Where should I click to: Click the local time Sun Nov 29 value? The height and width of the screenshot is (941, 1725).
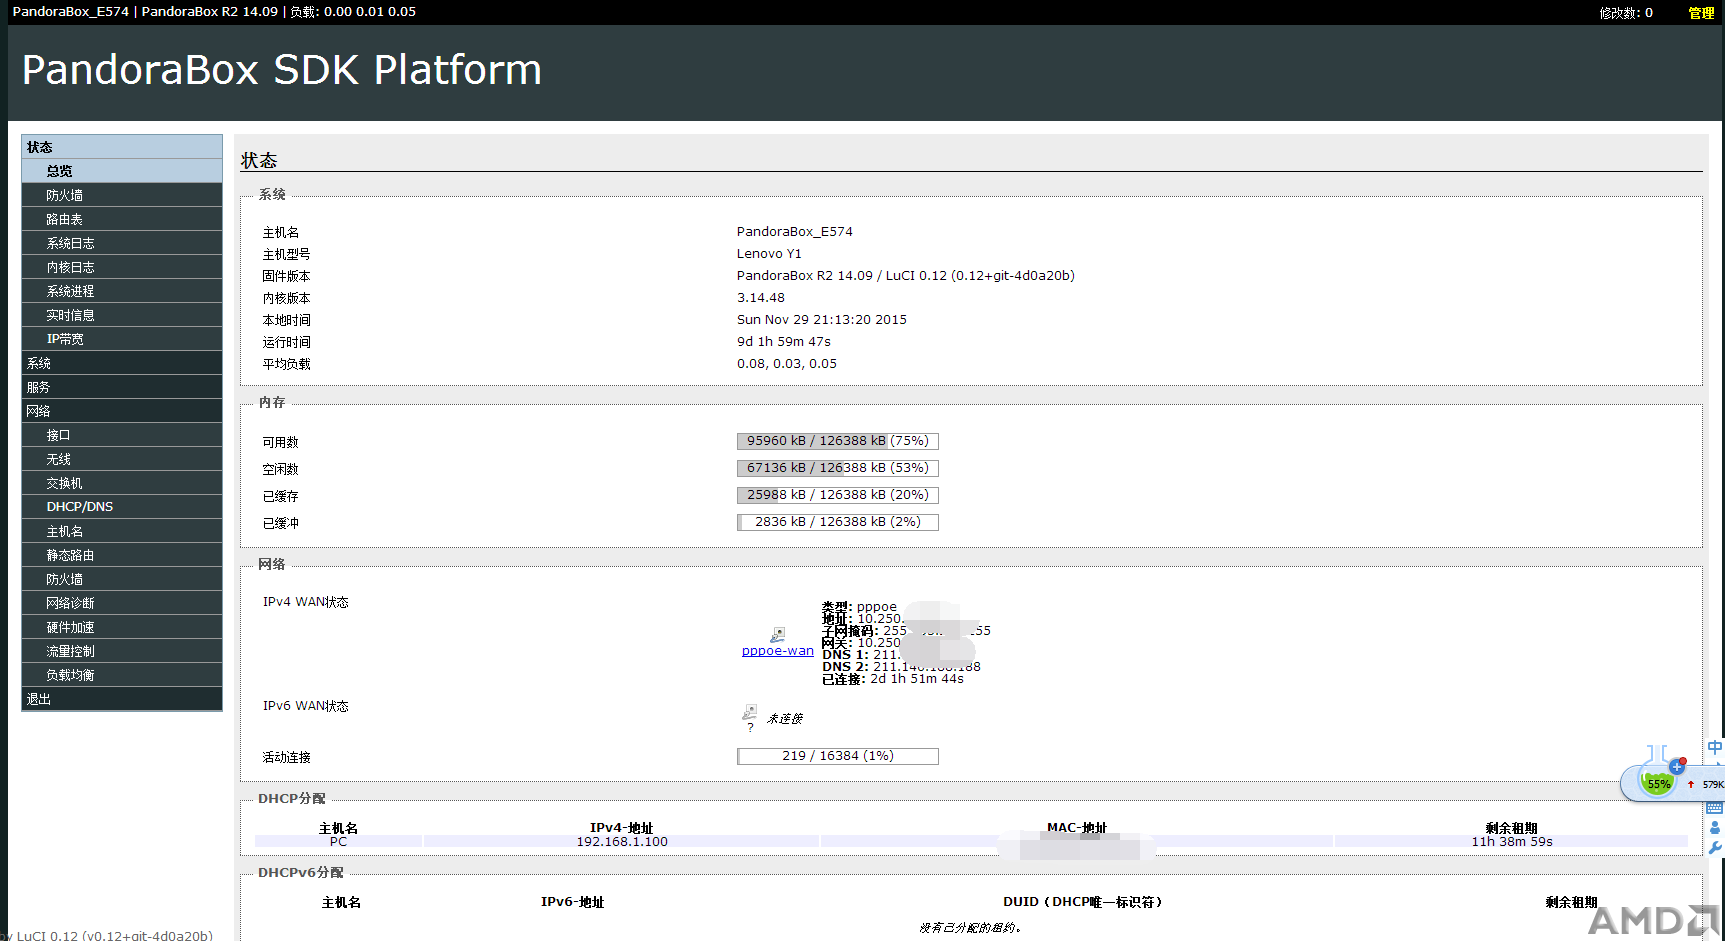coord(822,320)
